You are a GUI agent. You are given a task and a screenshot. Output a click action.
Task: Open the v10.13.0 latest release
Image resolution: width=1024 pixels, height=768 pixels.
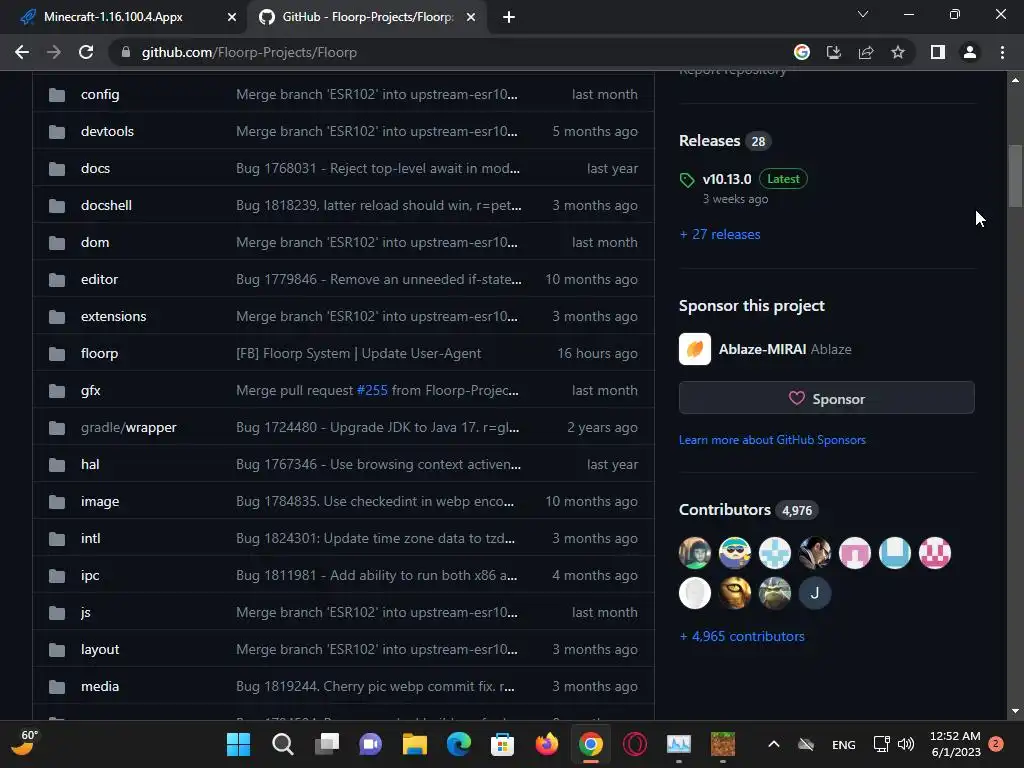pos(727,179)
